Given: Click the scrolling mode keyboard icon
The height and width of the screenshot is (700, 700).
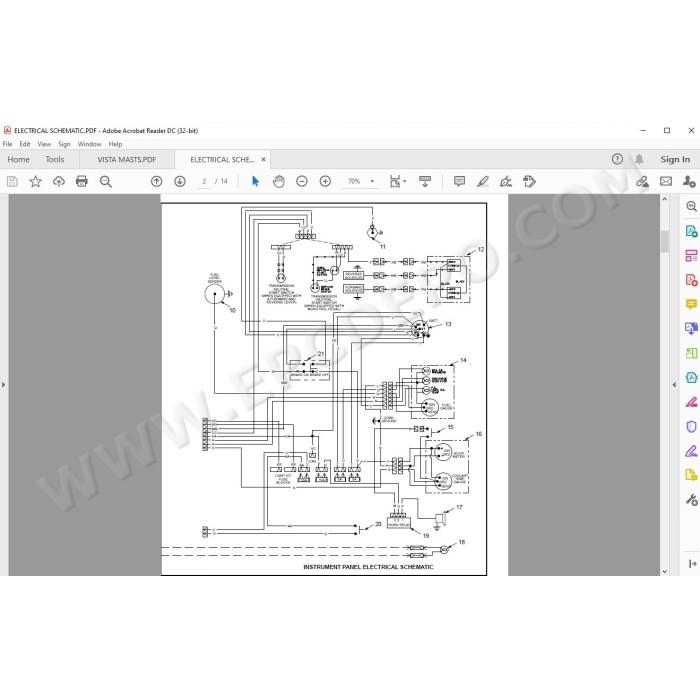Looking at the screenshot, I should coord(425,181).
